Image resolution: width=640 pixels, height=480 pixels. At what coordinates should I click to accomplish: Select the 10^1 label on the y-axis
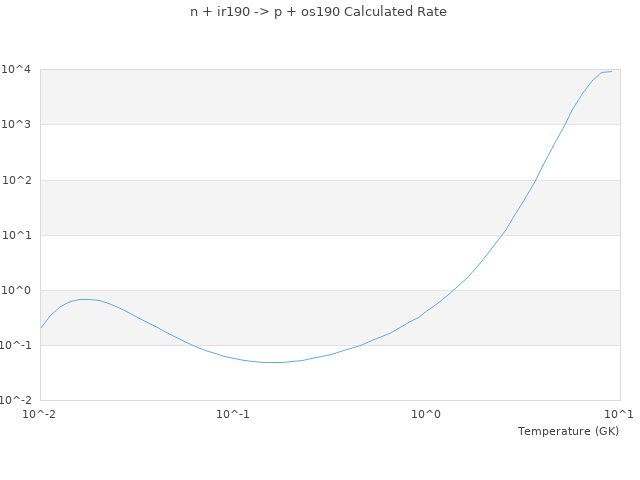18,235
